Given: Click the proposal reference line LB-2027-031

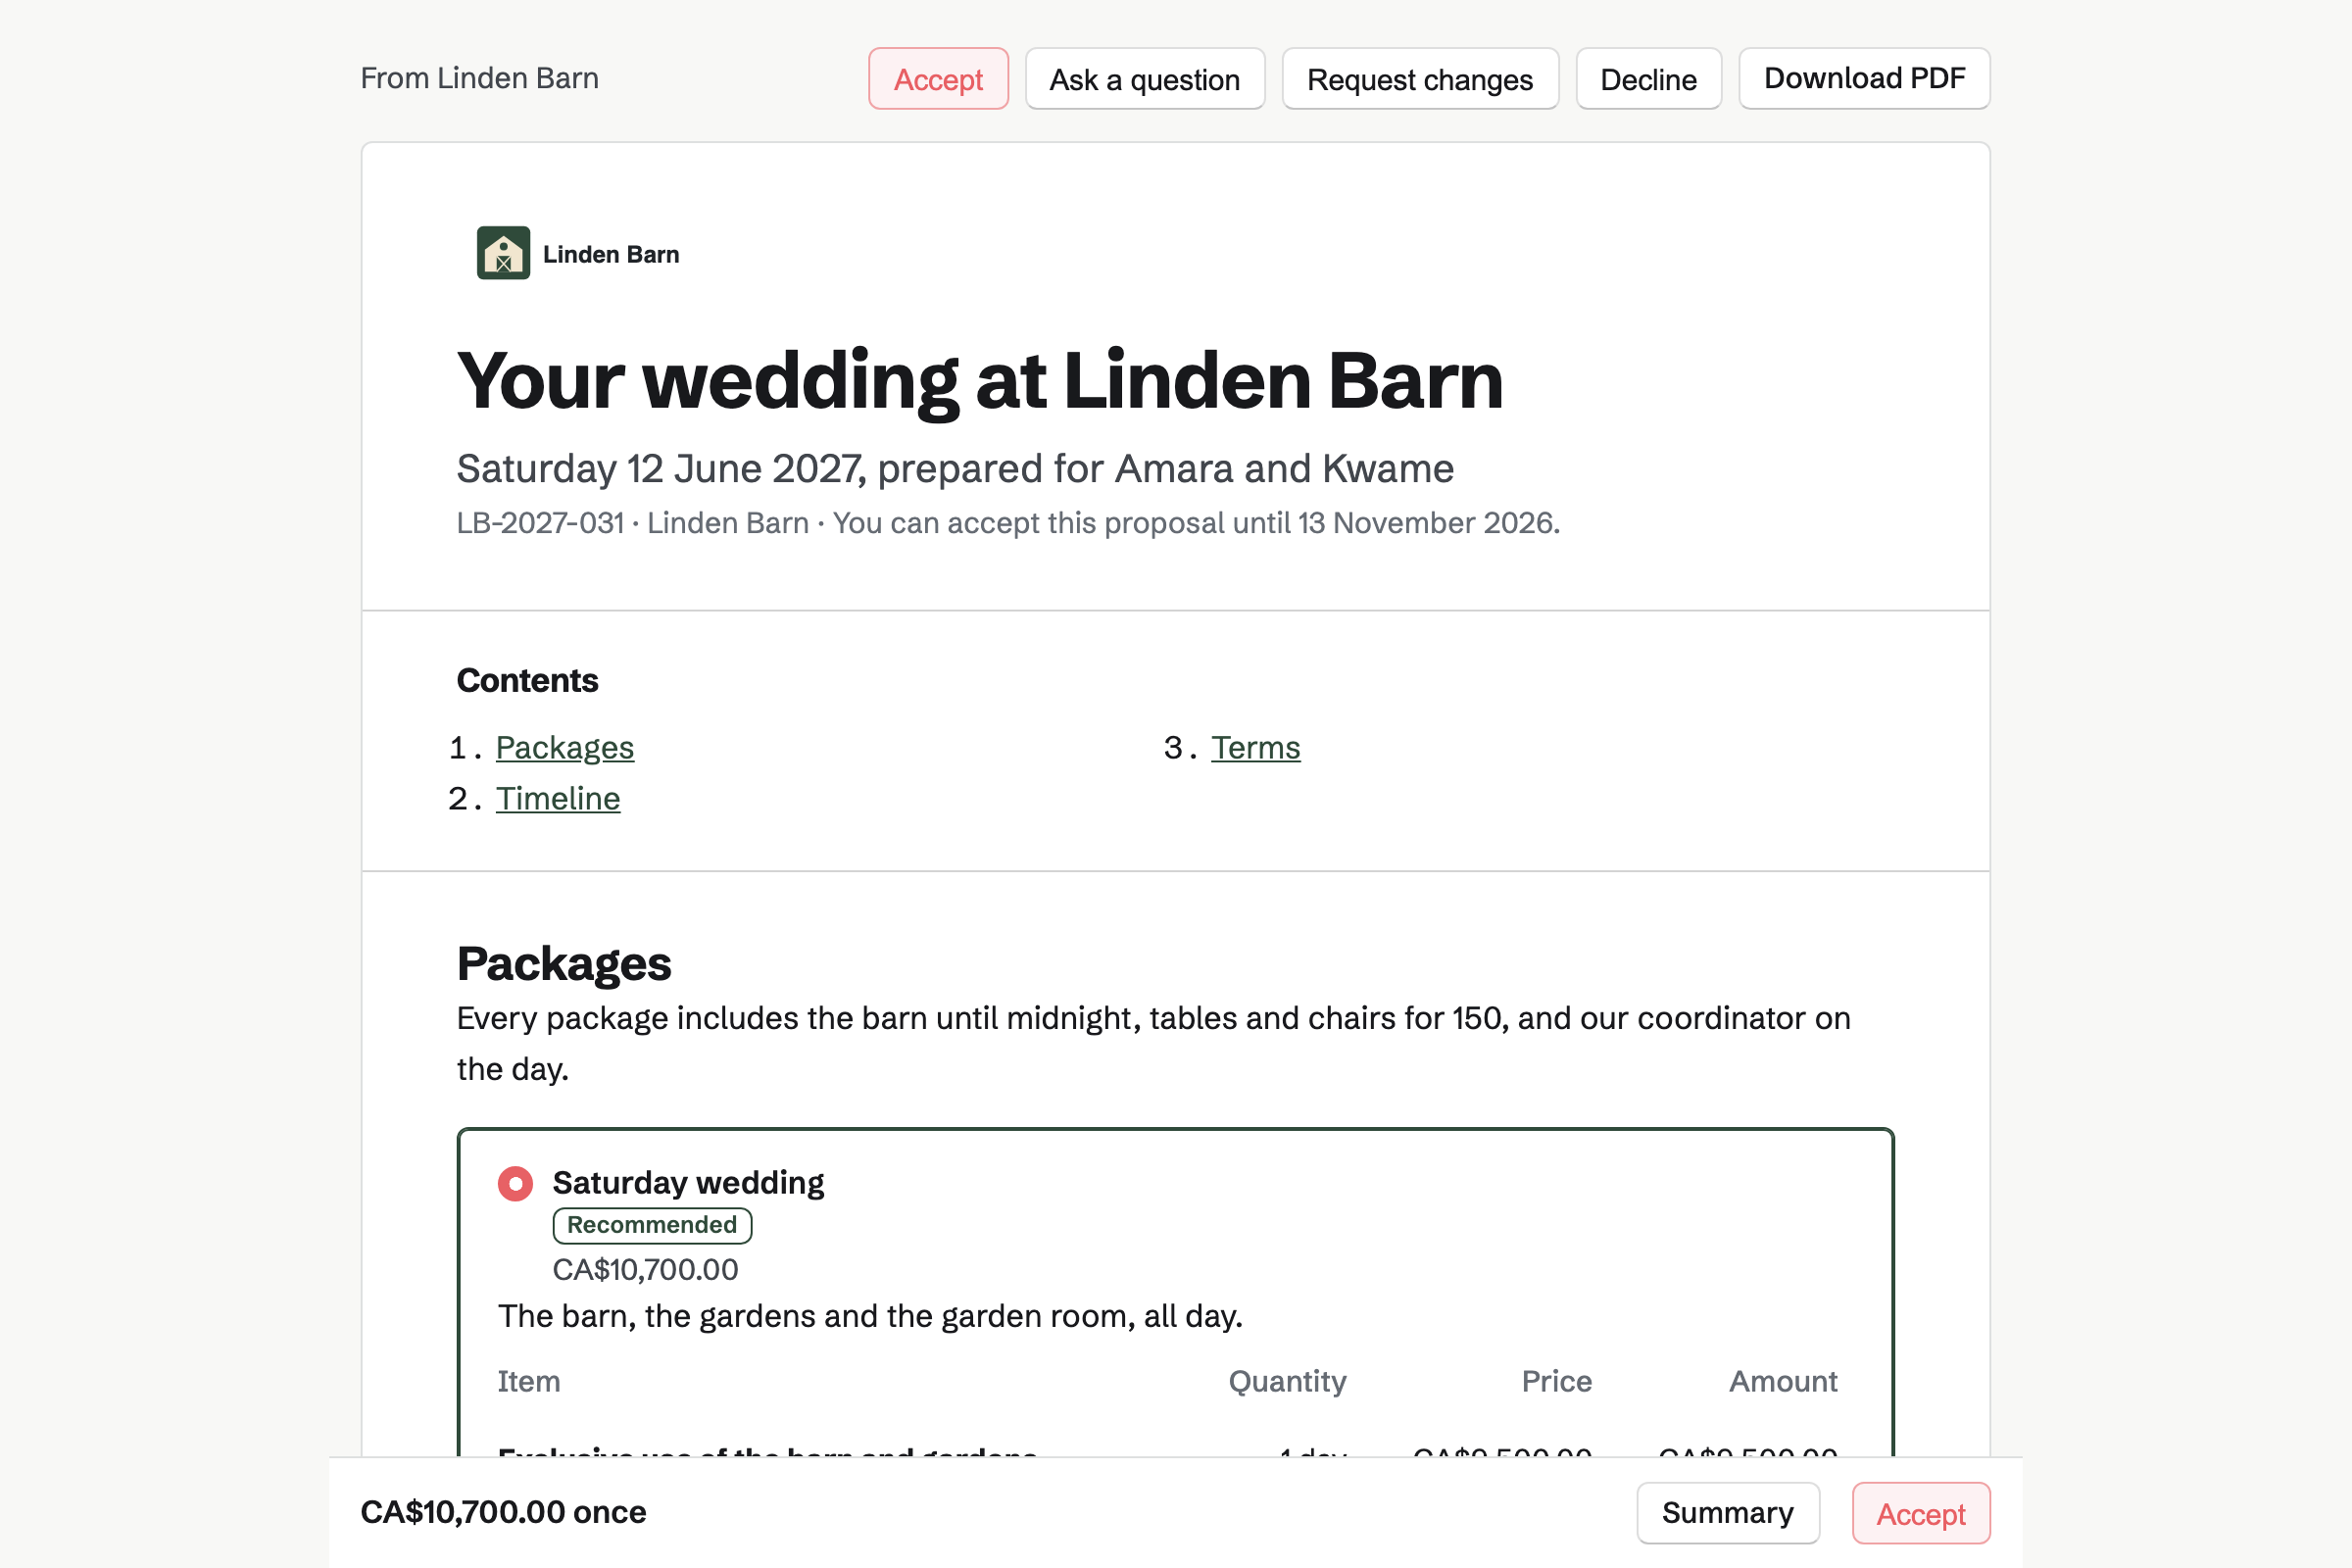Looking at the screenshot, I should [x=1008, y=522].
